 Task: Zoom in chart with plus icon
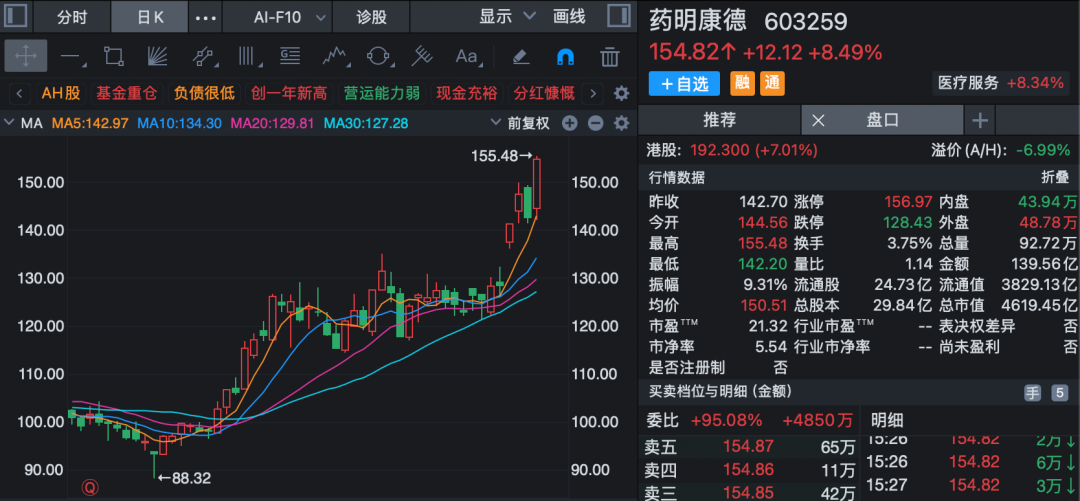tap(570, 124)
